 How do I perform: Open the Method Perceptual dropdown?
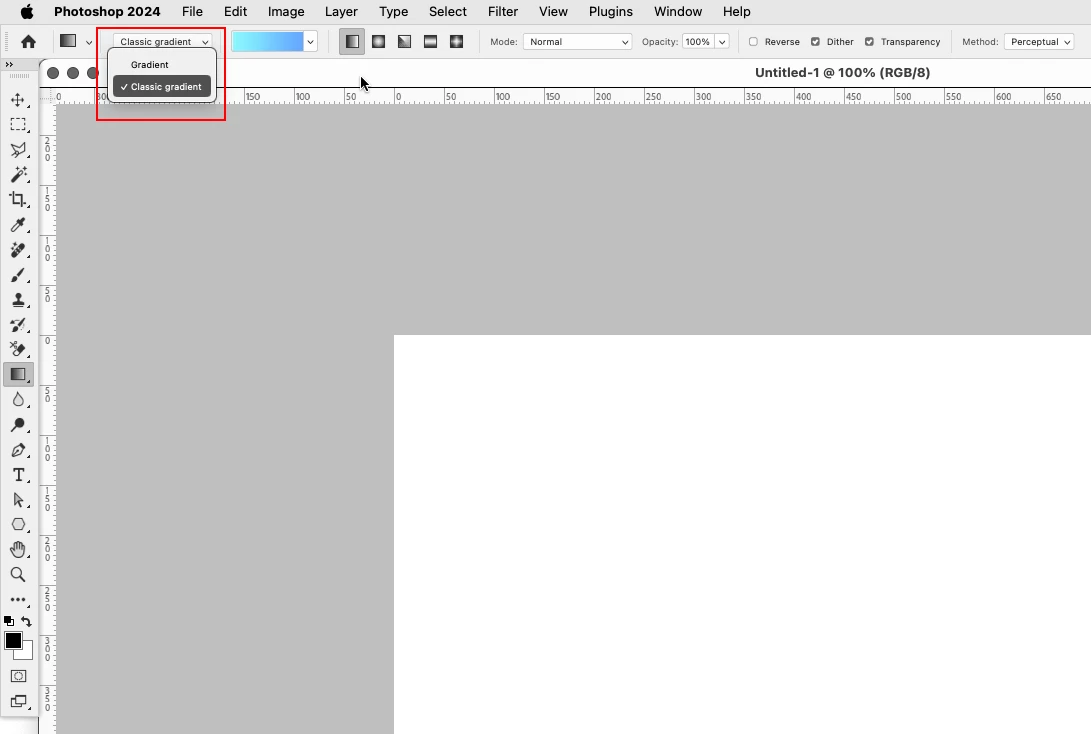tap(1039, 42)
